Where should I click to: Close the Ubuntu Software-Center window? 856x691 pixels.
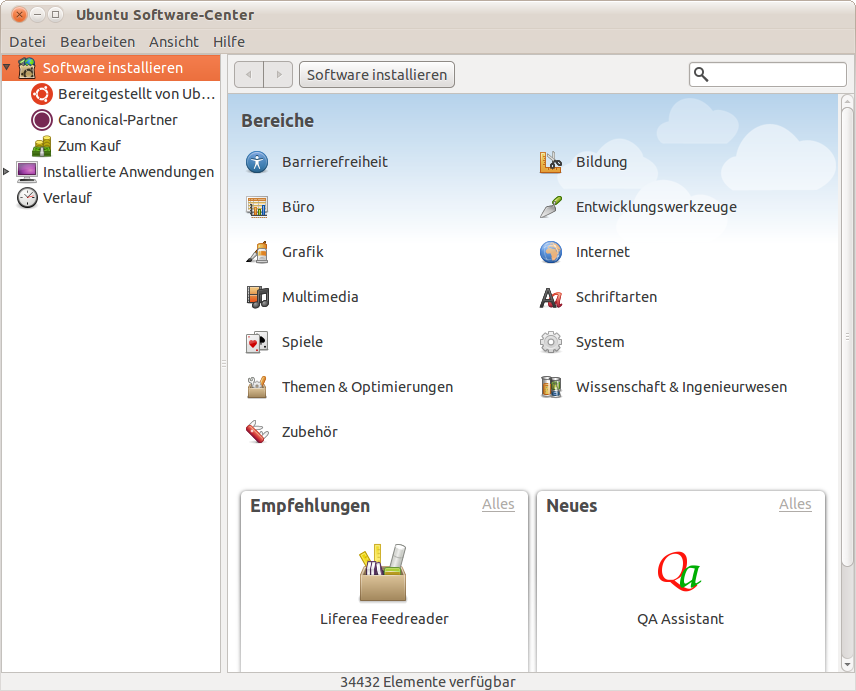point(19,15)
